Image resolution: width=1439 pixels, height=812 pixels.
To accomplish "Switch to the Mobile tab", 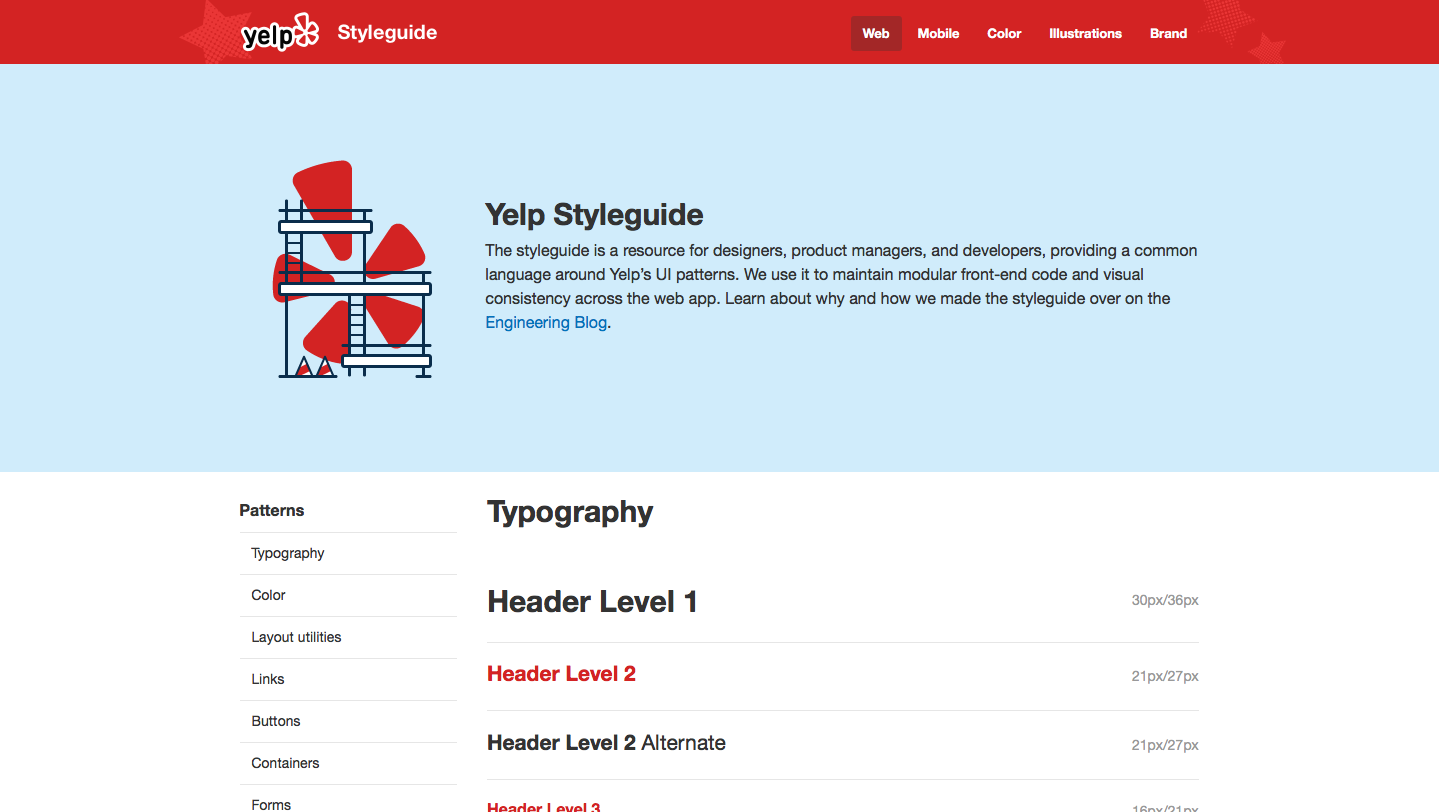I will pos(938,33).
